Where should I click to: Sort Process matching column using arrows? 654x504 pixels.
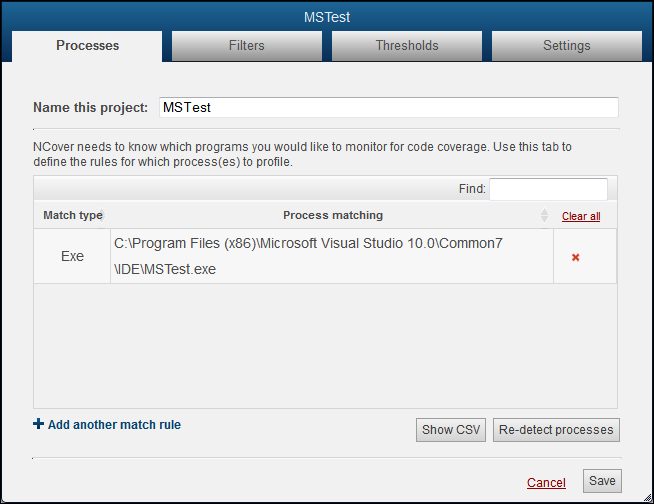click(x=544, y=215)
